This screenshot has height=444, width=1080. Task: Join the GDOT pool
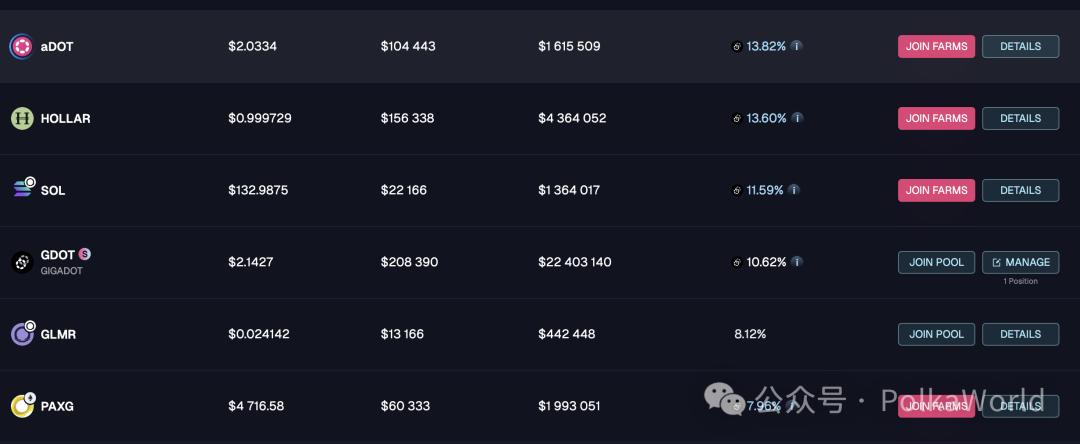[936, 262]
